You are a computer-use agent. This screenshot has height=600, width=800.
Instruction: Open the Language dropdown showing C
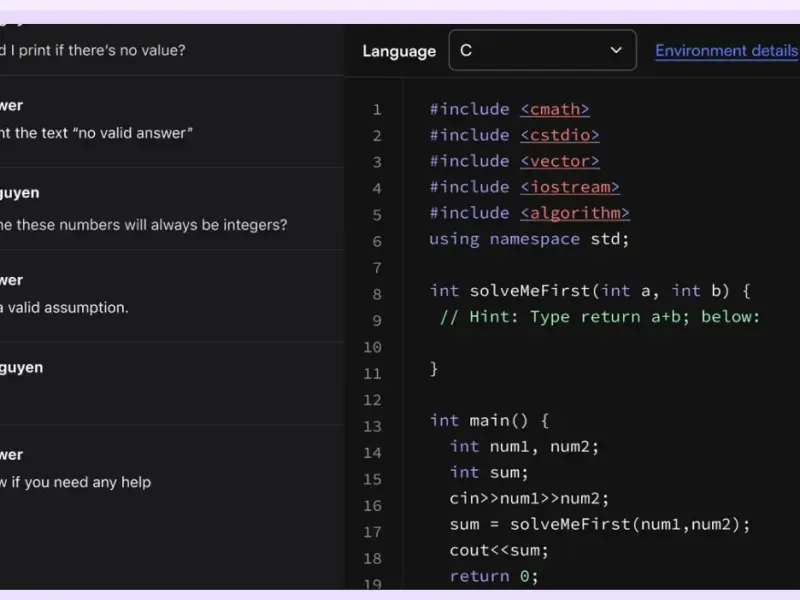(x=541, y=50)
